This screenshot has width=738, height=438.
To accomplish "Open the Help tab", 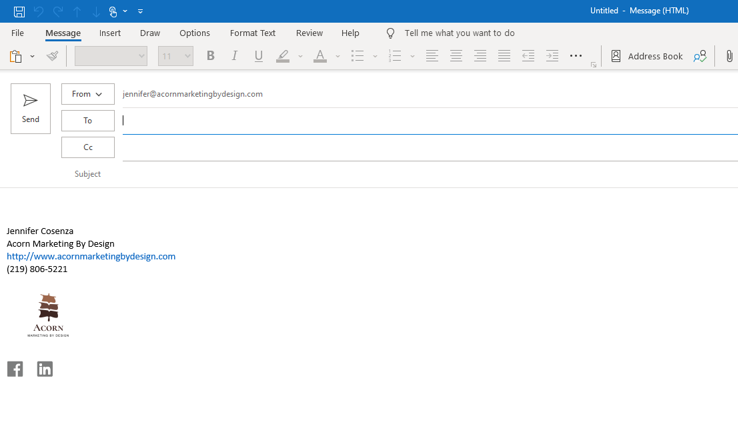I will pyautogui.click(x=350, y=33).
